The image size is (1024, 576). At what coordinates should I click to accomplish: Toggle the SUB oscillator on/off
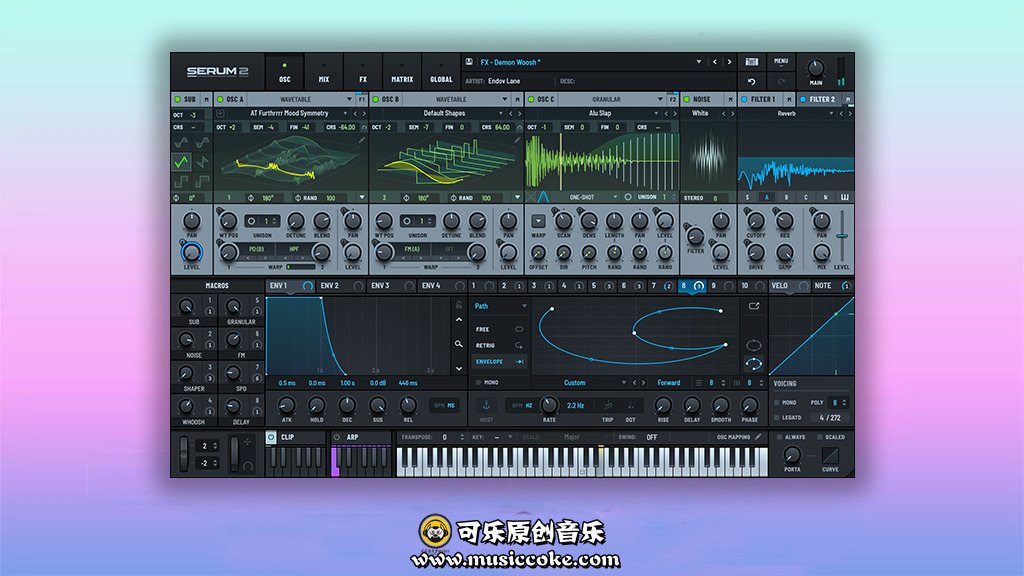click(x=177, y=99)
